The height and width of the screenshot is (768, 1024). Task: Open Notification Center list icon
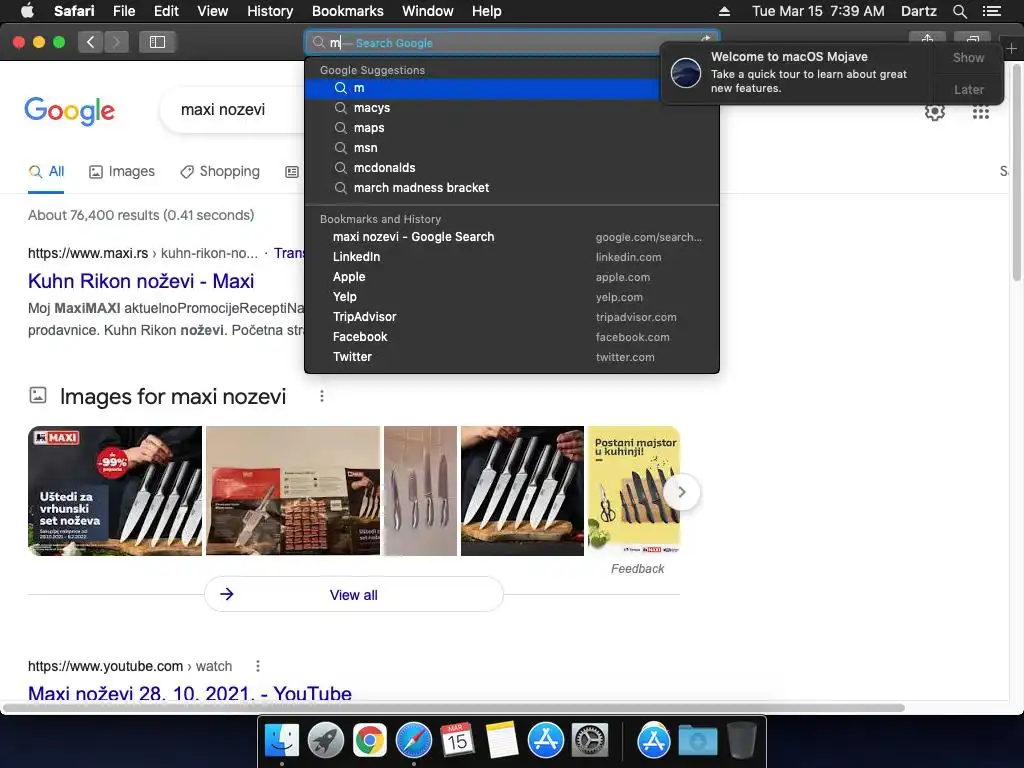point(991,11)
